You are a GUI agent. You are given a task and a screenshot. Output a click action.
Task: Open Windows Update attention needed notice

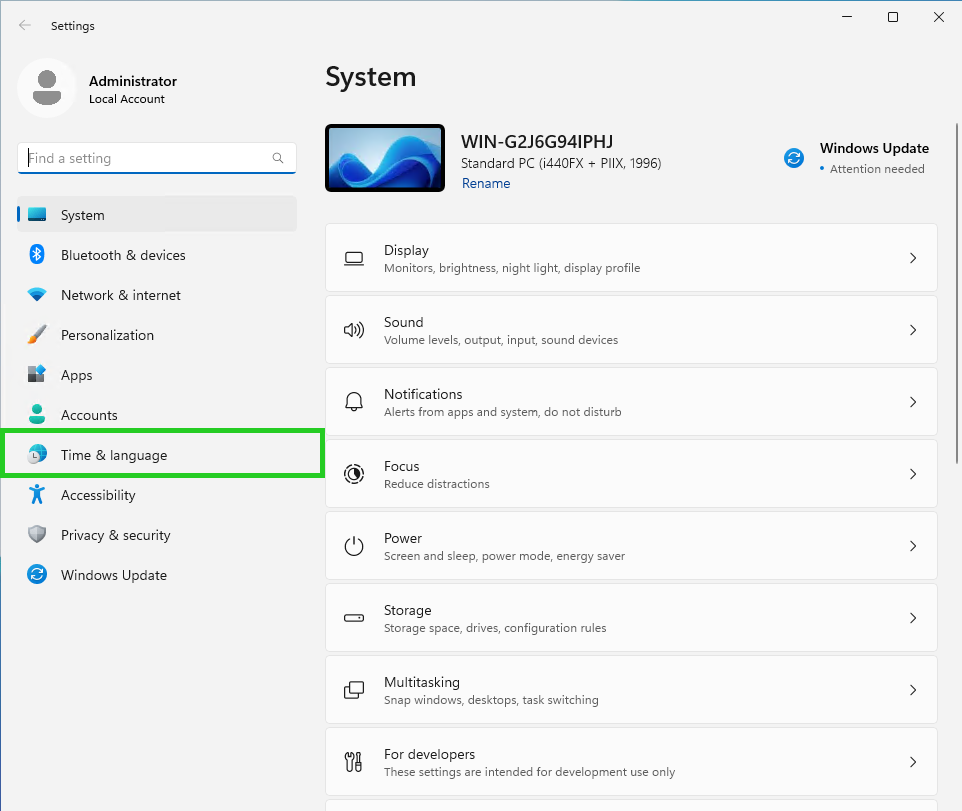point(874,157)
